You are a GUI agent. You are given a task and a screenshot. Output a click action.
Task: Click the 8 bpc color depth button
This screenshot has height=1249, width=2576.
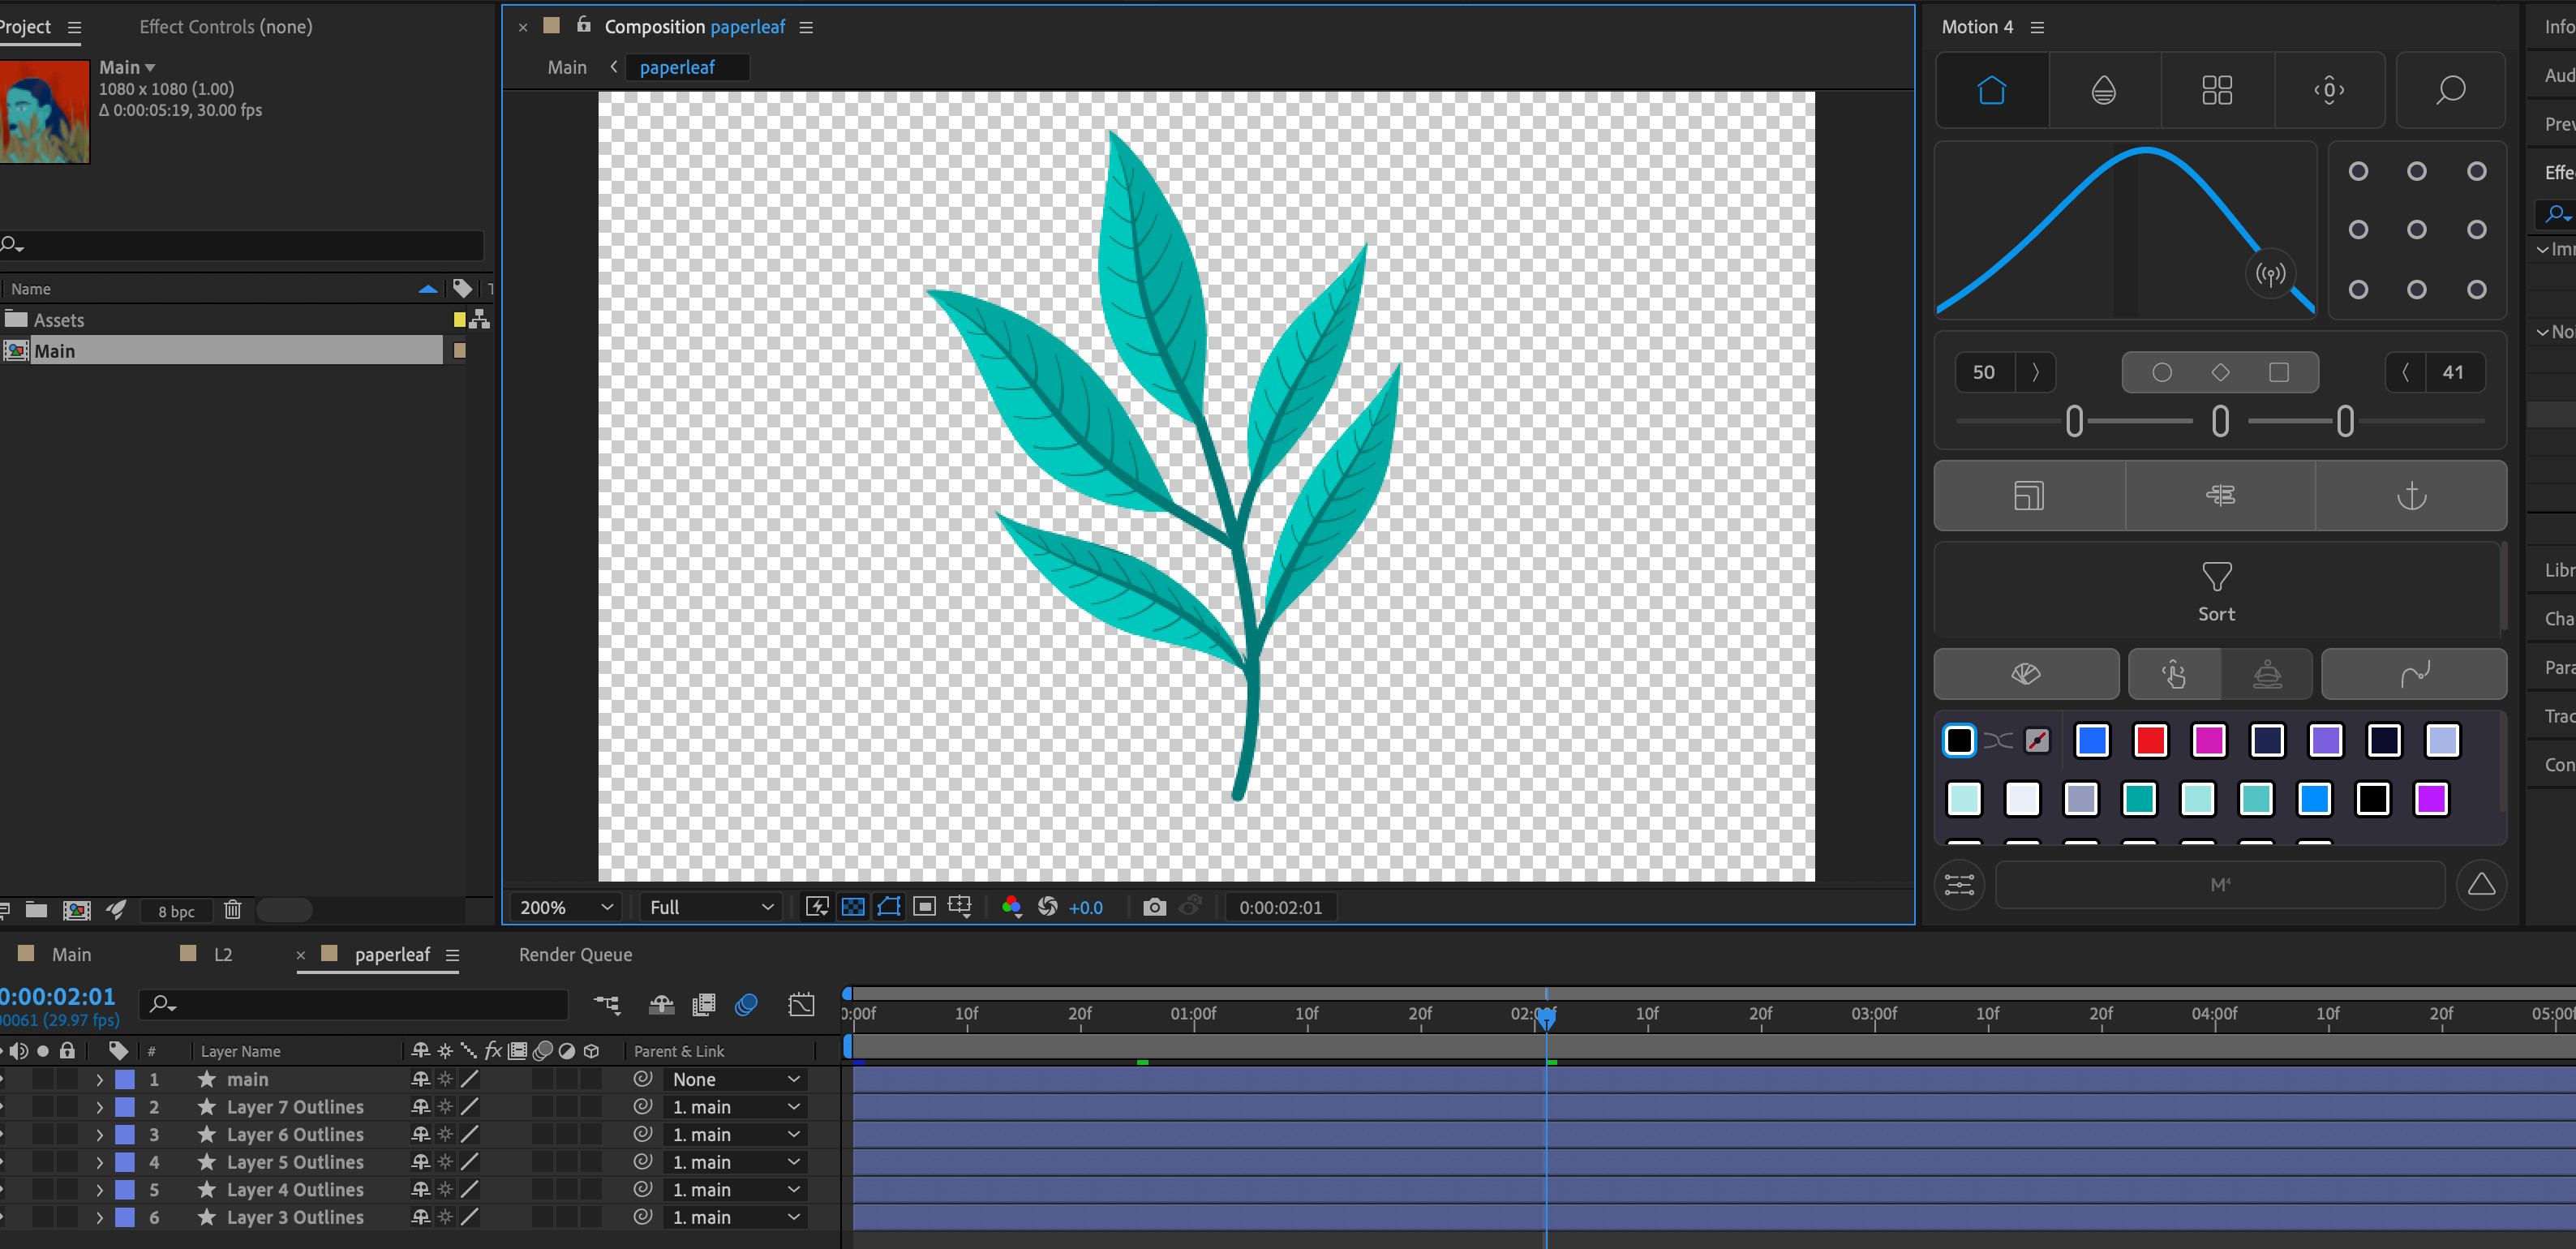176,911
